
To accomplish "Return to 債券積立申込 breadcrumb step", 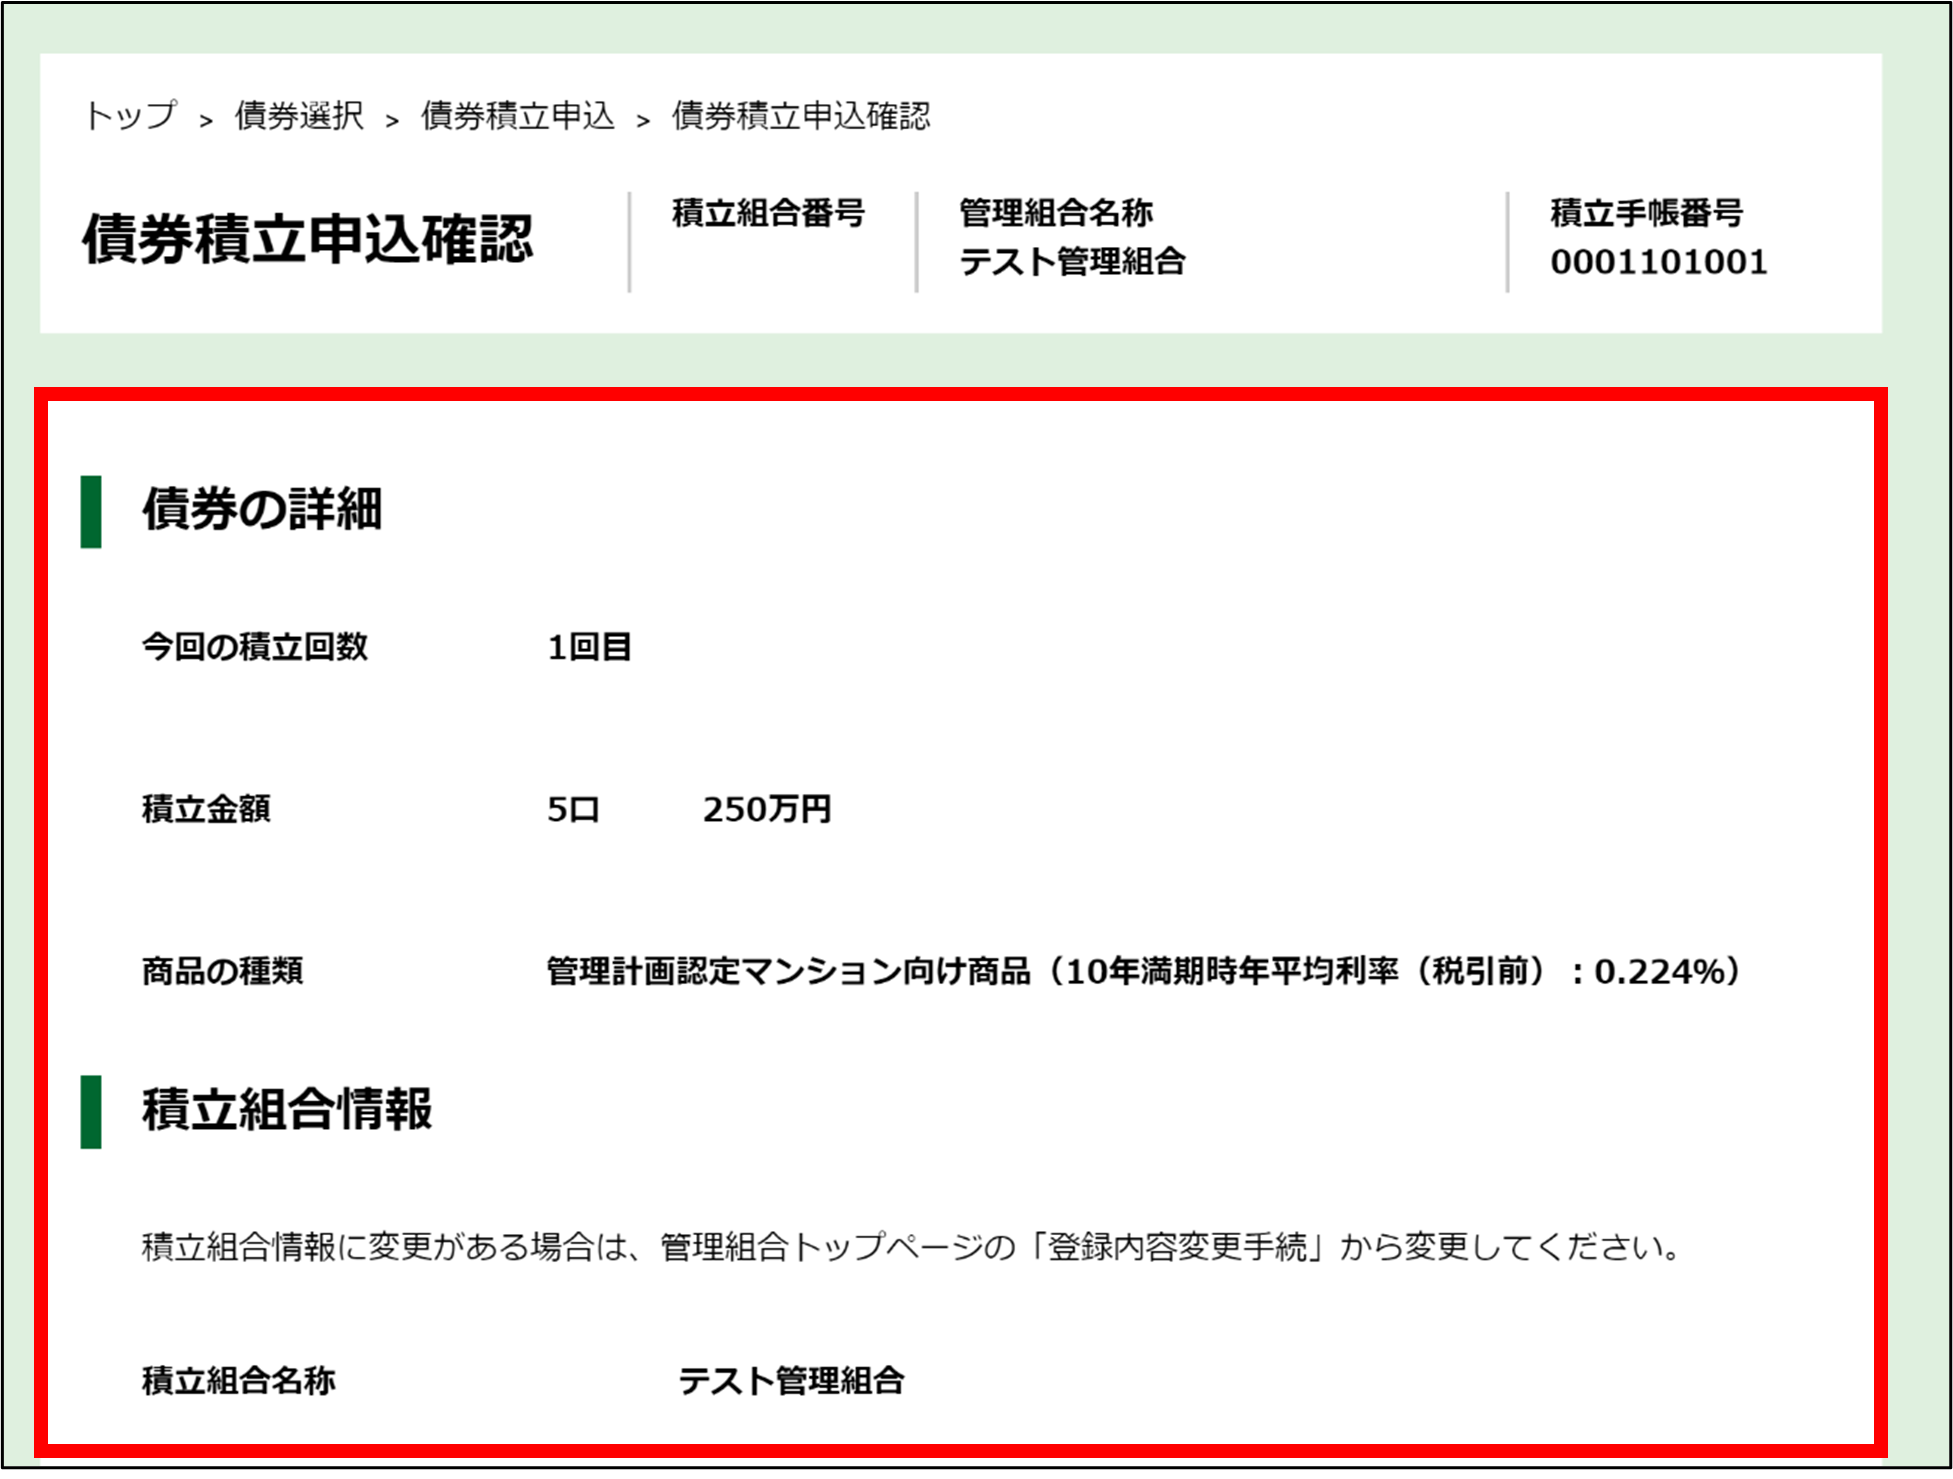I will (517, 116).
